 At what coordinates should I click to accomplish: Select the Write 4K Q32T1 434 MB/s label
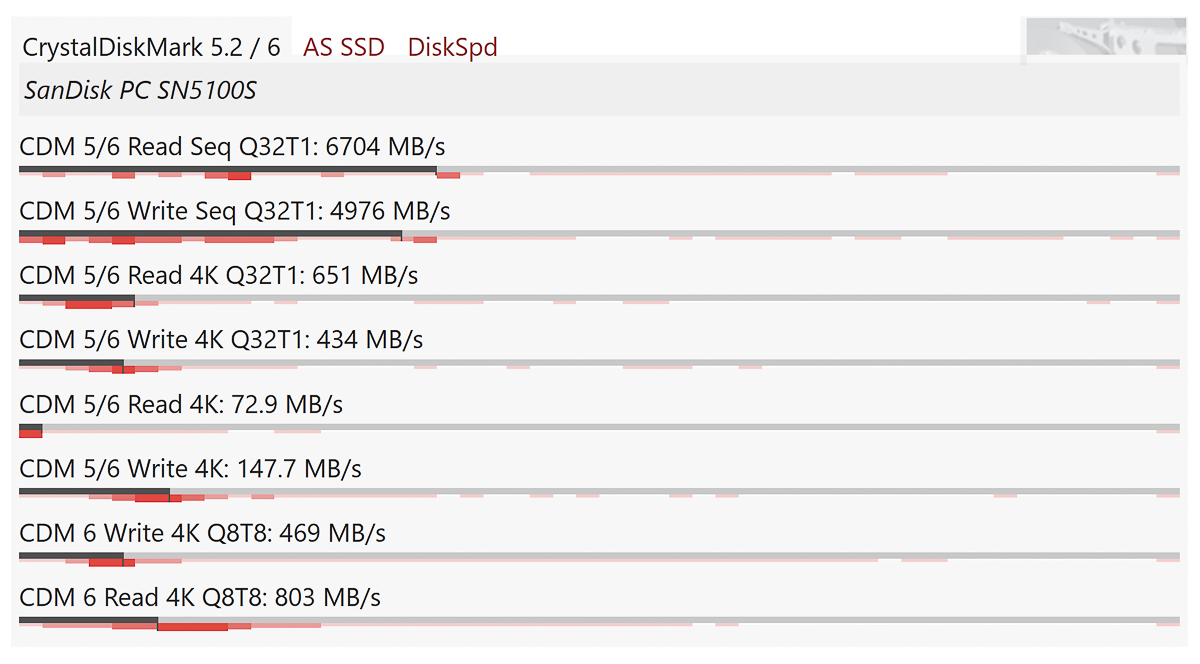[221, 340]
